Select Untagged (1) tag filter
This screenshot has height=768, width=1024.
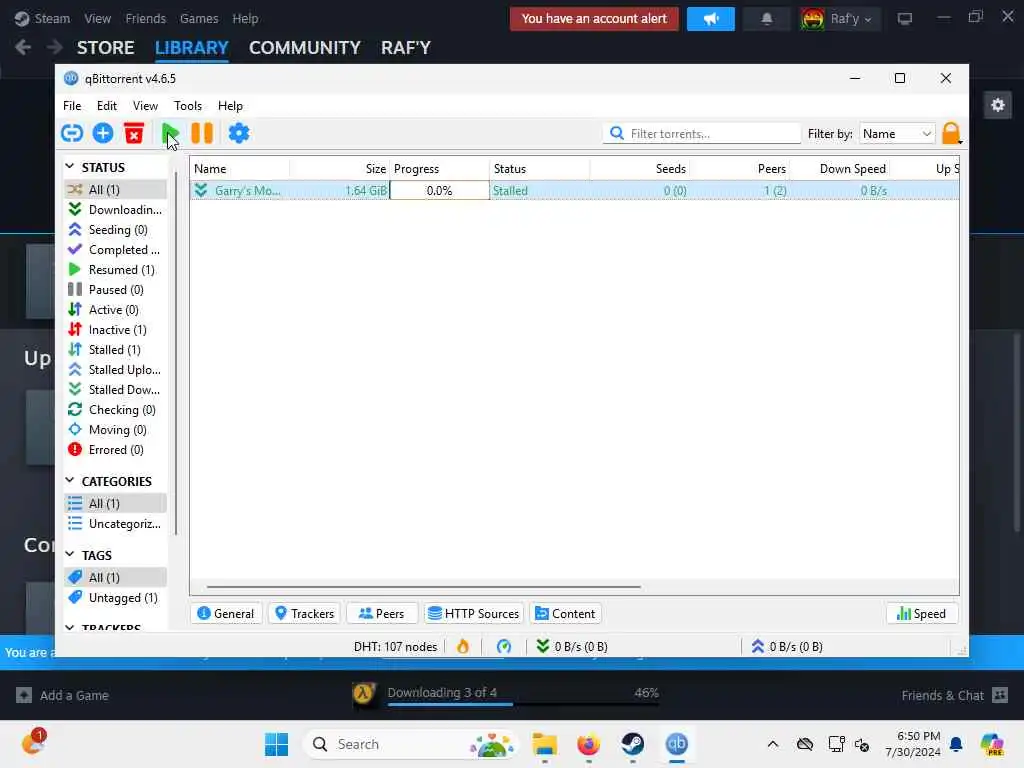point(116,598)
